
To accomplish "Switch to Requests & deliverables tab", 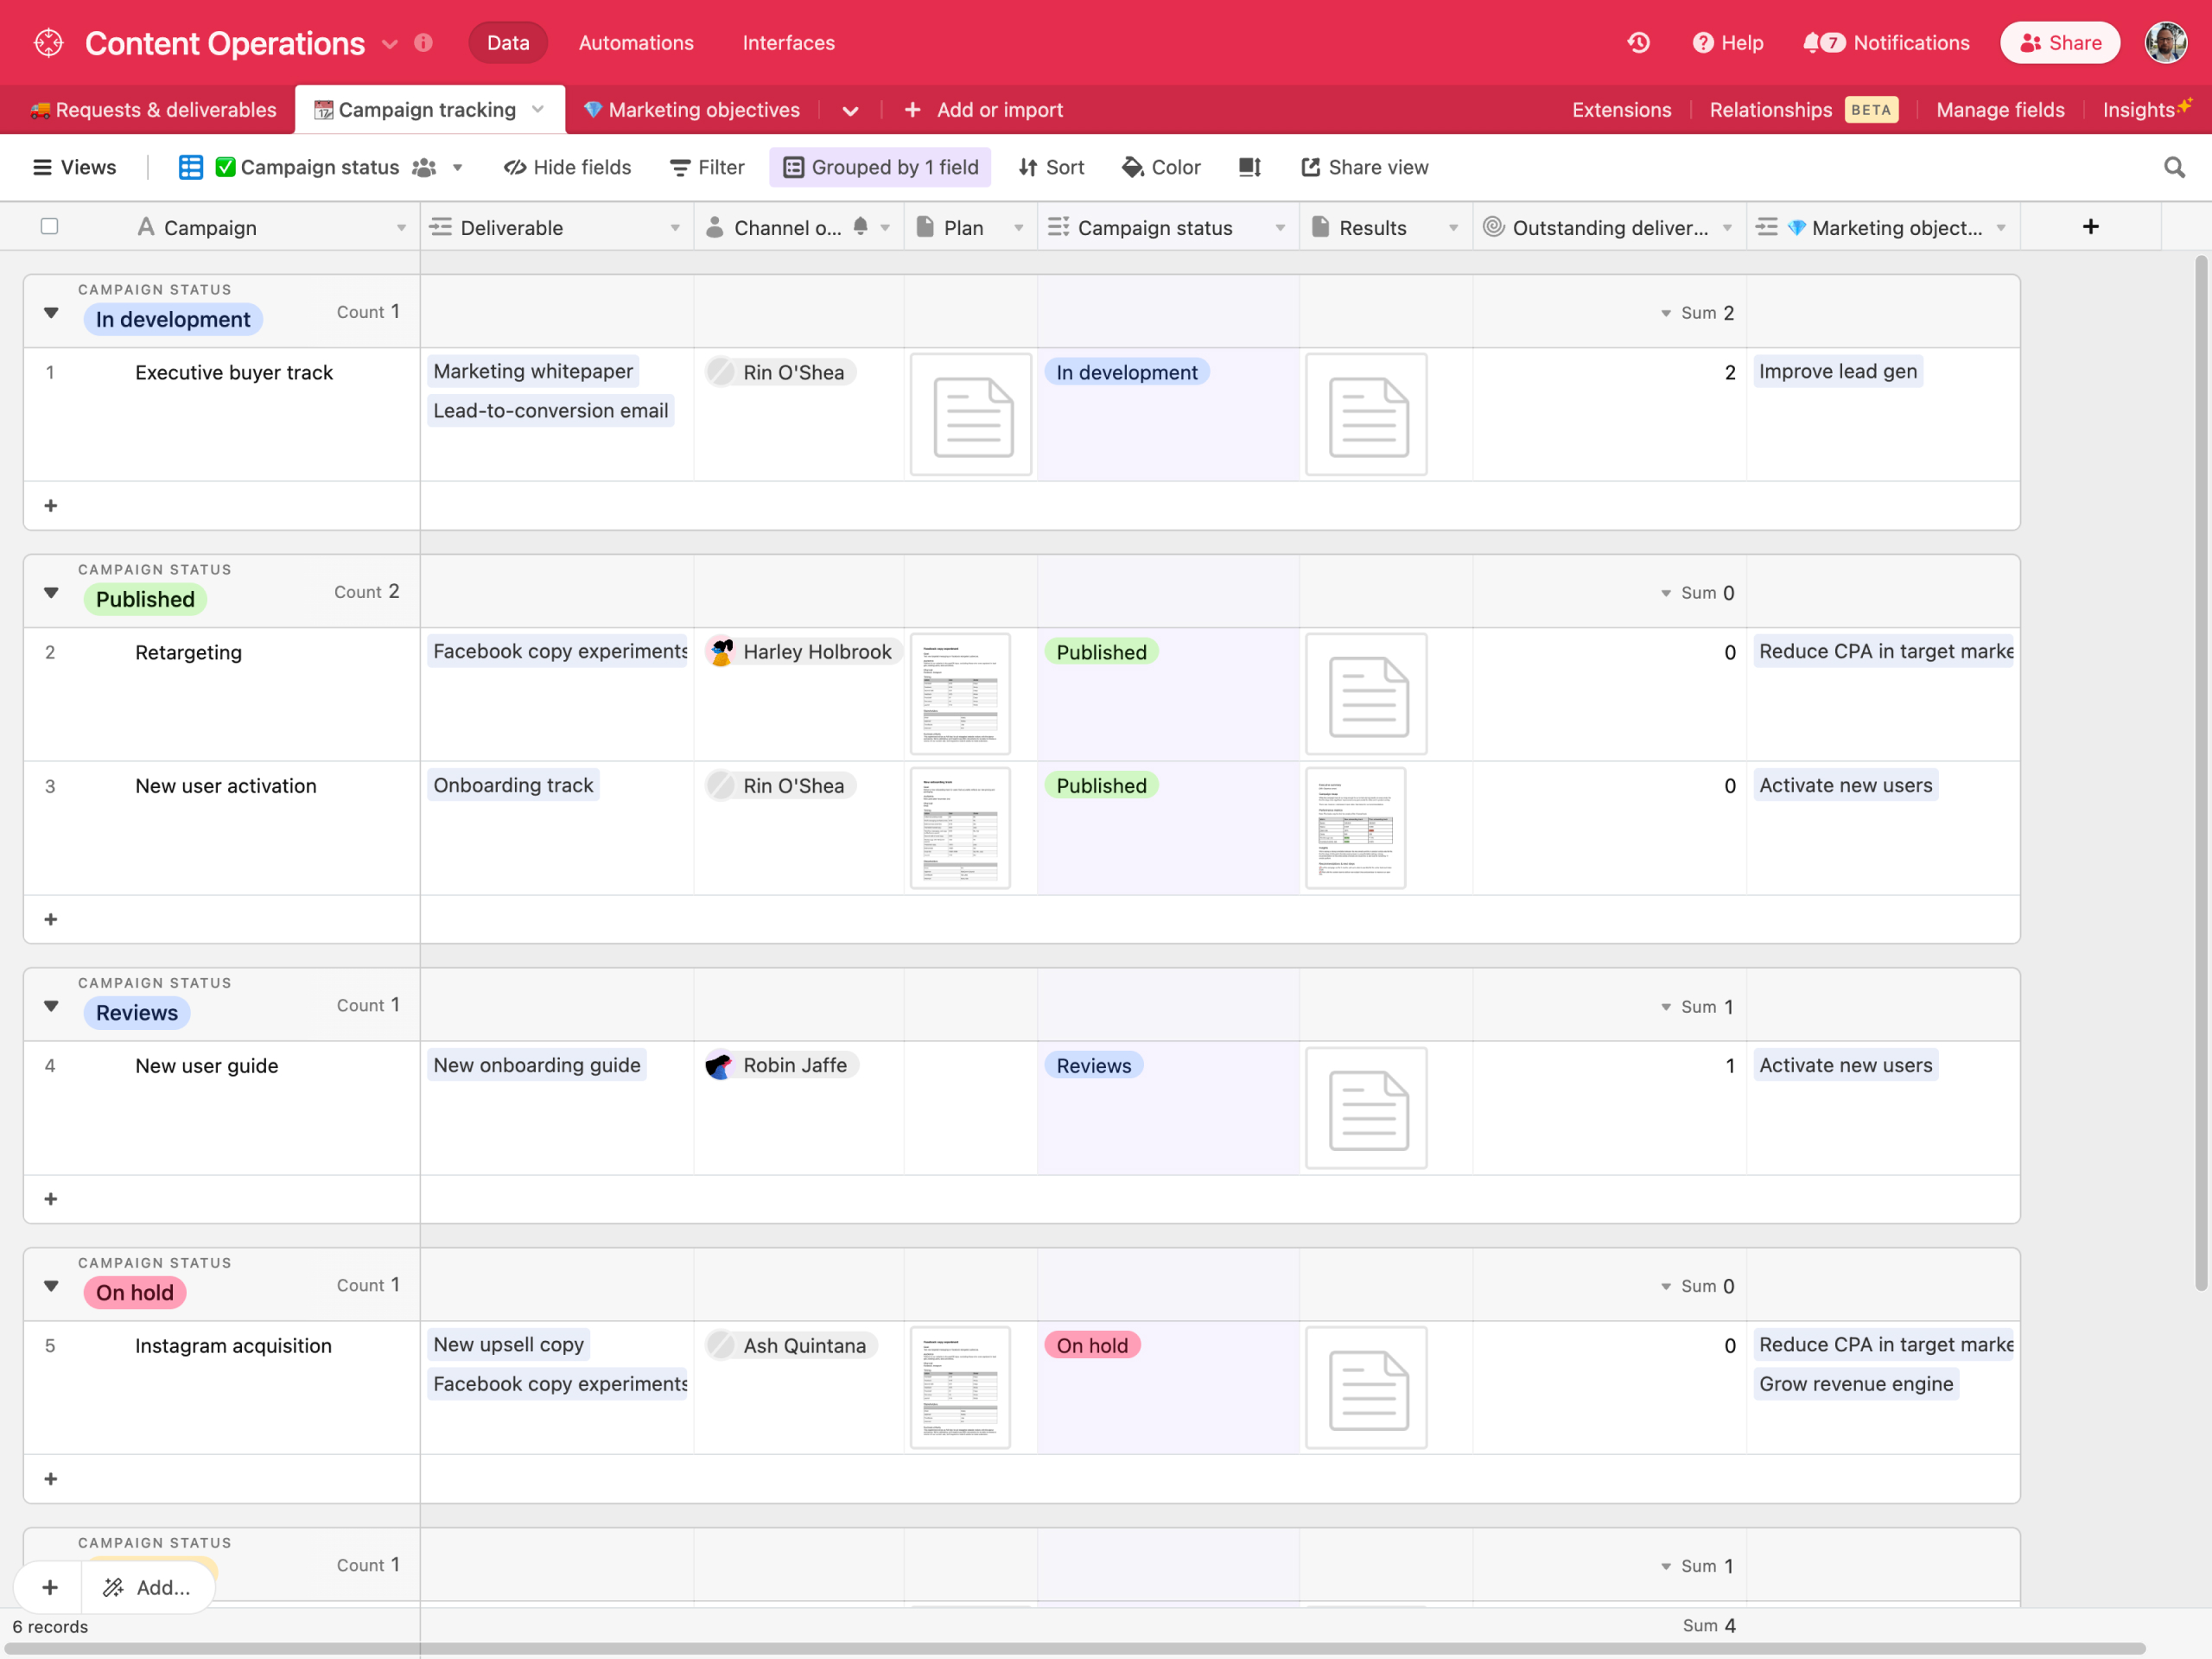I will click(x=152, y=110).
